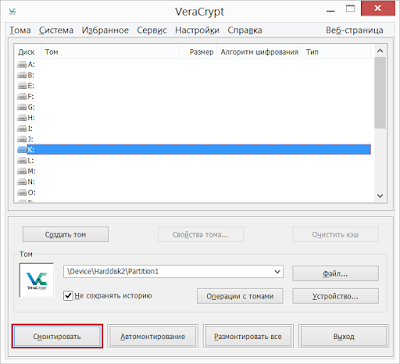
Task: Click the Размер column header
Action: [x=198, y=52]
